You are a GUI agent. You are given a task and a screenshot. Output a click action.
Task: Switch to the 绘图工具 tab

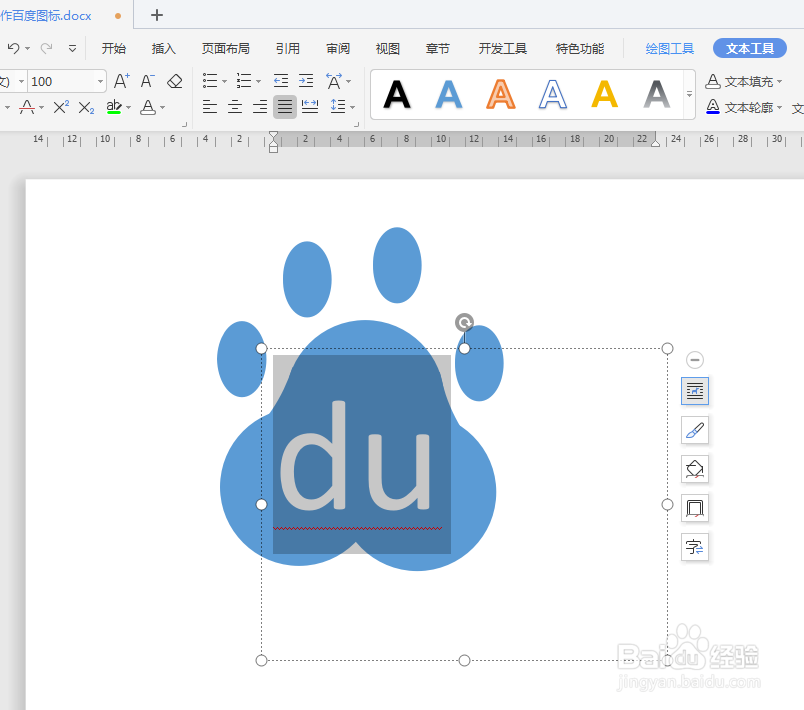tap(670, 49)
